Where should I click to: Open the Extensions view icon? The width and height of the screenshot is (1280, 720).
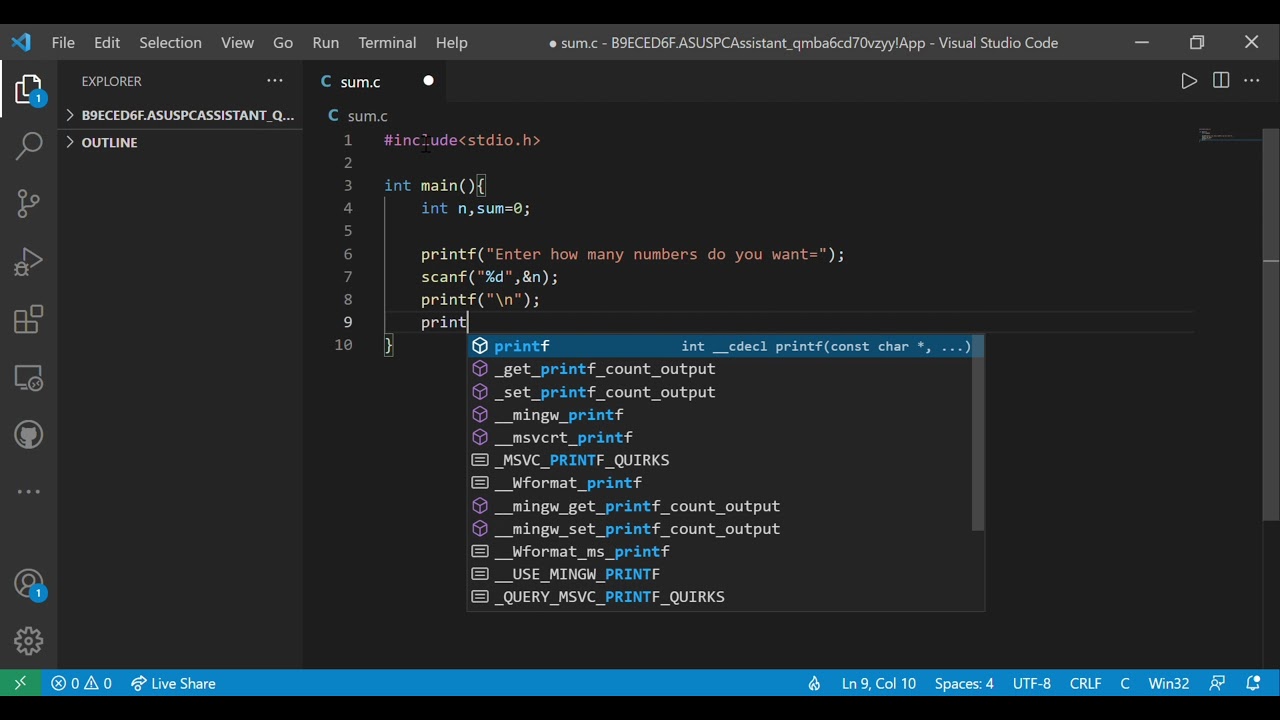[29, 320]
